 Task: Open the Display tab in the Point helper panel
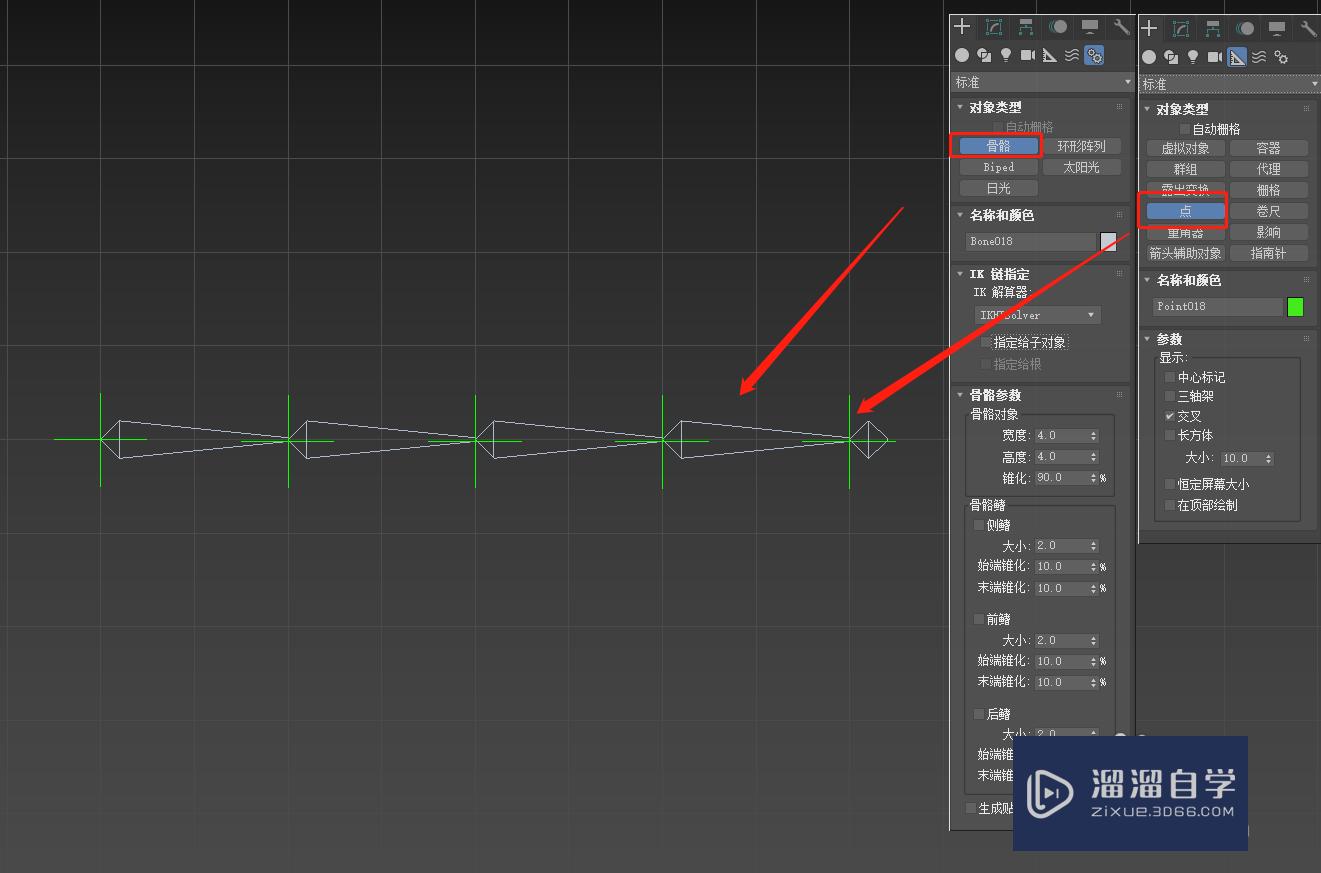click(1277, 29)
